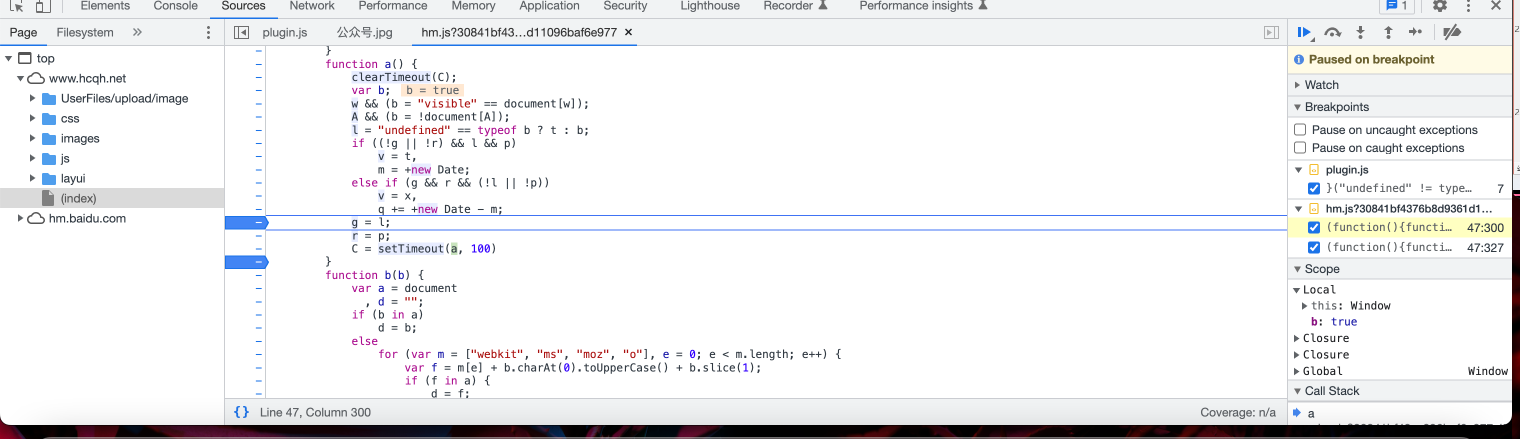
Task: Expand the first Closure scope entry
Action: (x=1298, y=339)
